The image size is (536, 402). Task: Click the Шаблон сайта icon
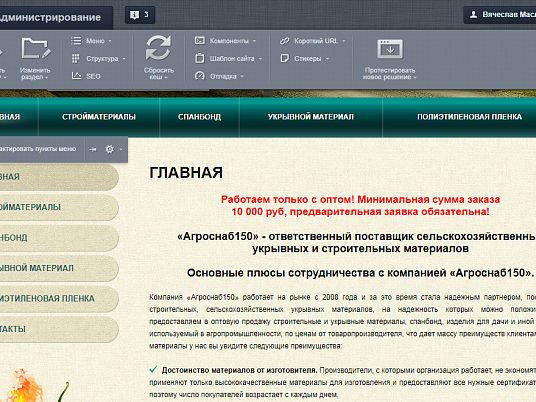point(200,58)
